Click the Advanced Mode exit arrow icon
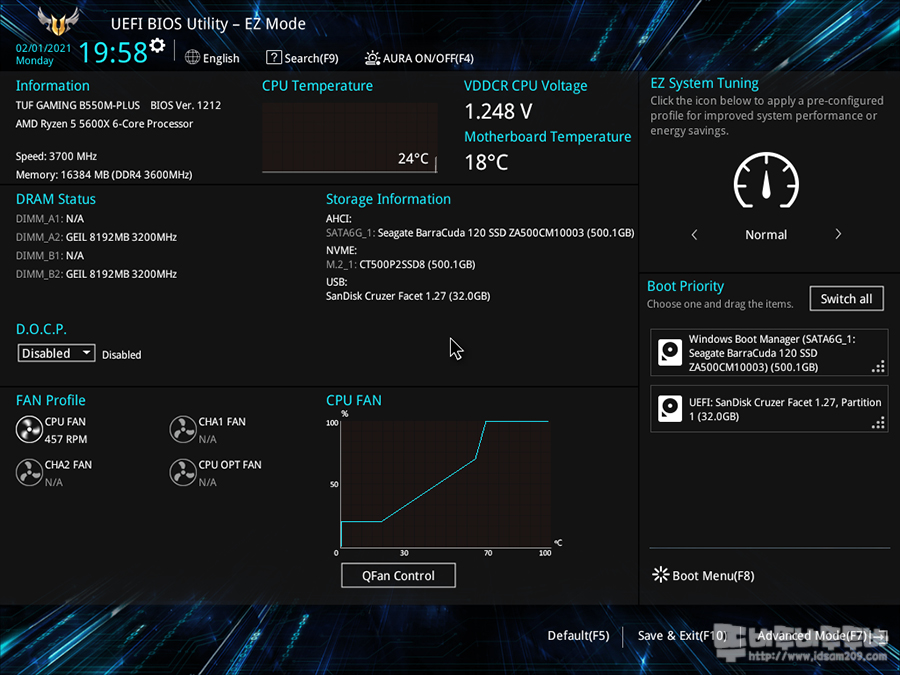The width and height of the screenshot is (900, 675). pos(879,636)
